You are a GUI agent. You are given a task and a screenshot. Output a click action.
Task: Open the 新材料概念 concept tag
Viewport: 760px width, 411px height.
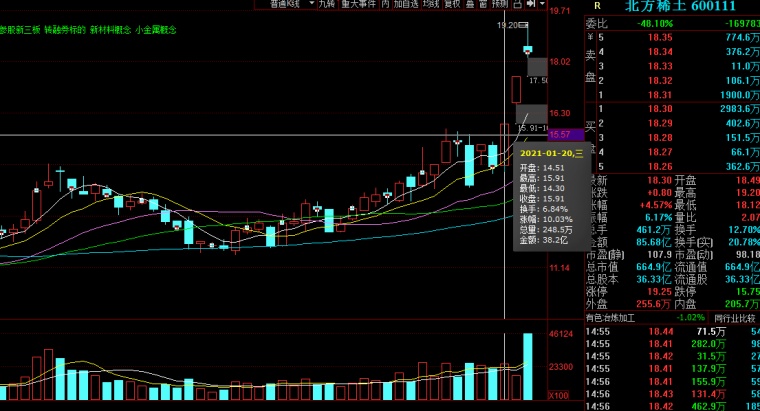(x=112, y=31)
